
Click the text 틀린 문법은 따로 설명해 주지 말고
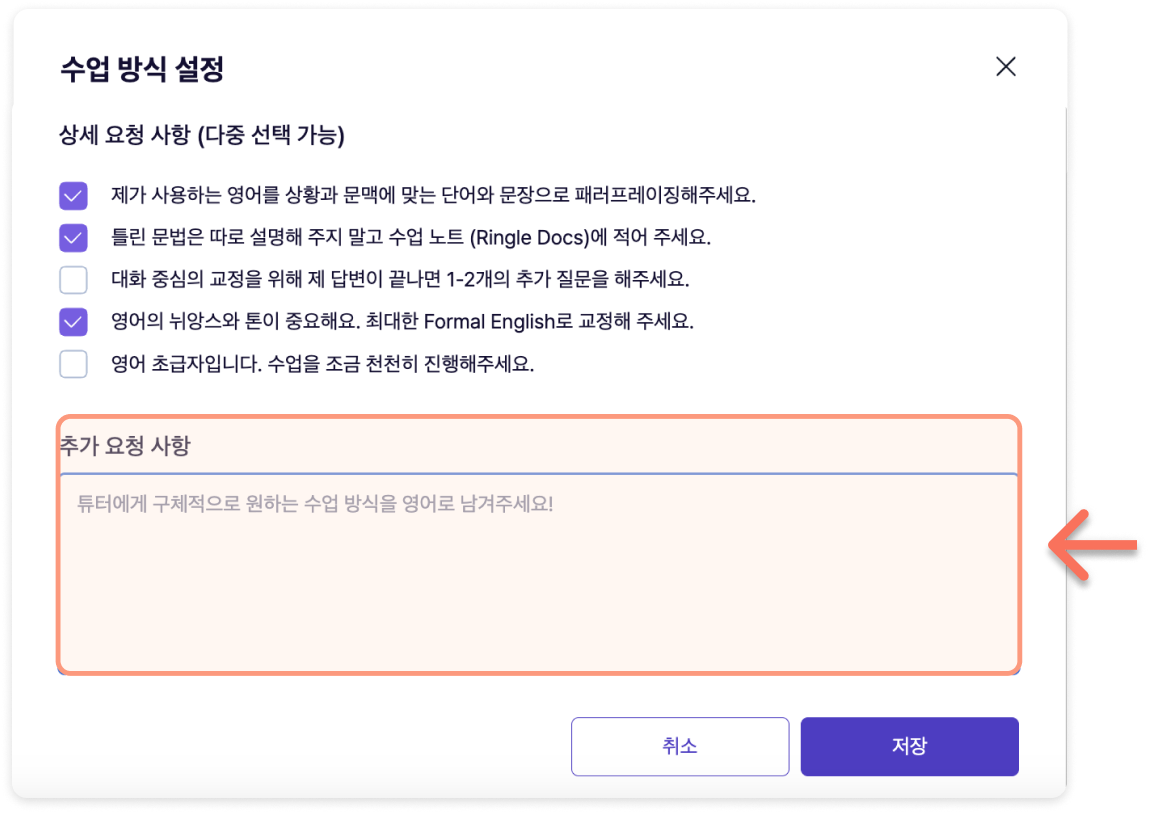[x=246, y=238]
